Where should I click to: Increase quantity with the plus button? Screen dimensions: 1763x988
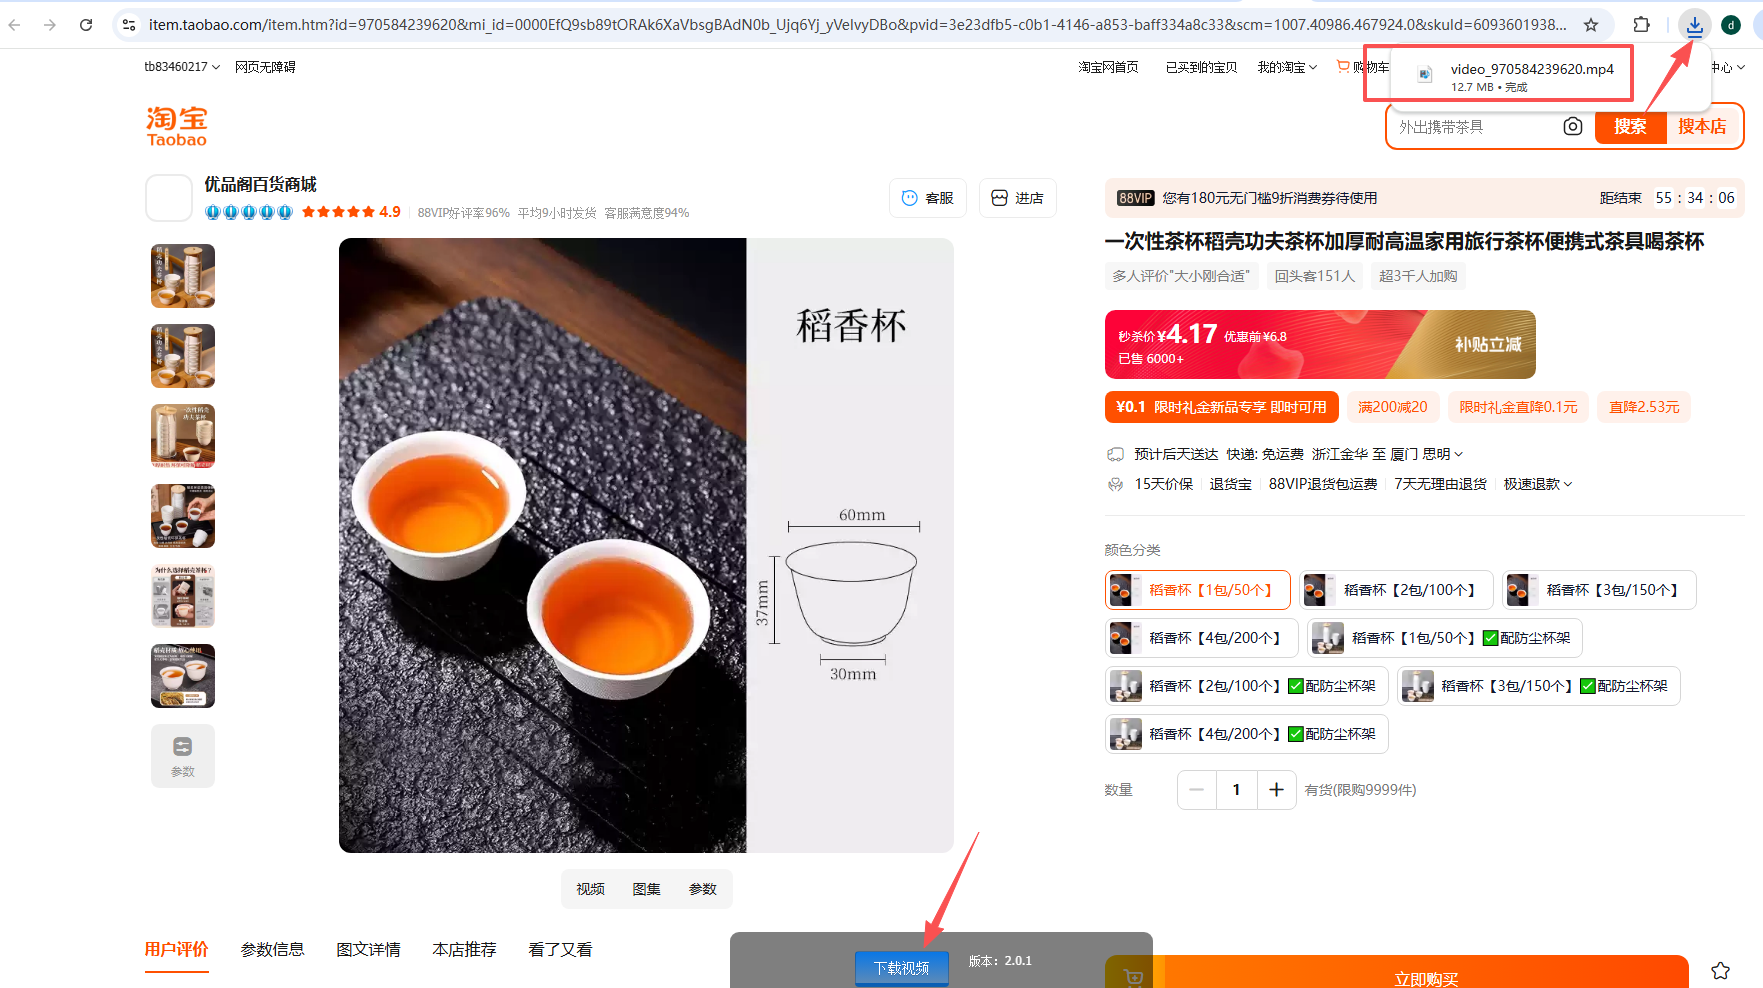pyautogui.click(x=1276, y=790)
